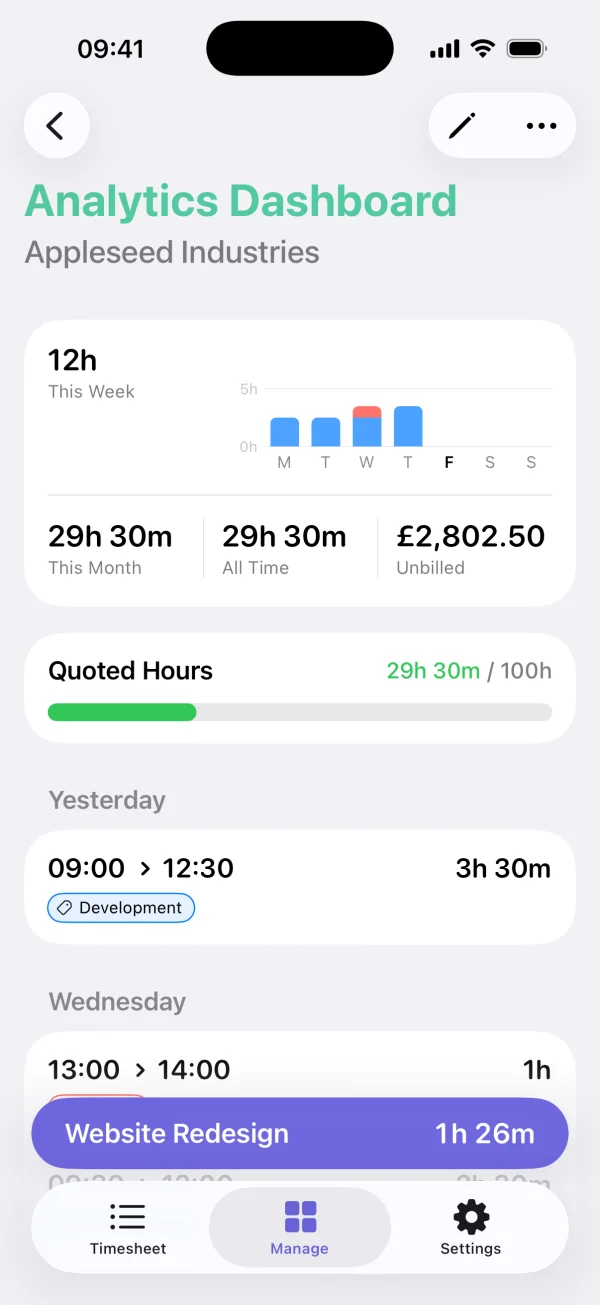Switch to the Manage tab

click(299, 1228)
